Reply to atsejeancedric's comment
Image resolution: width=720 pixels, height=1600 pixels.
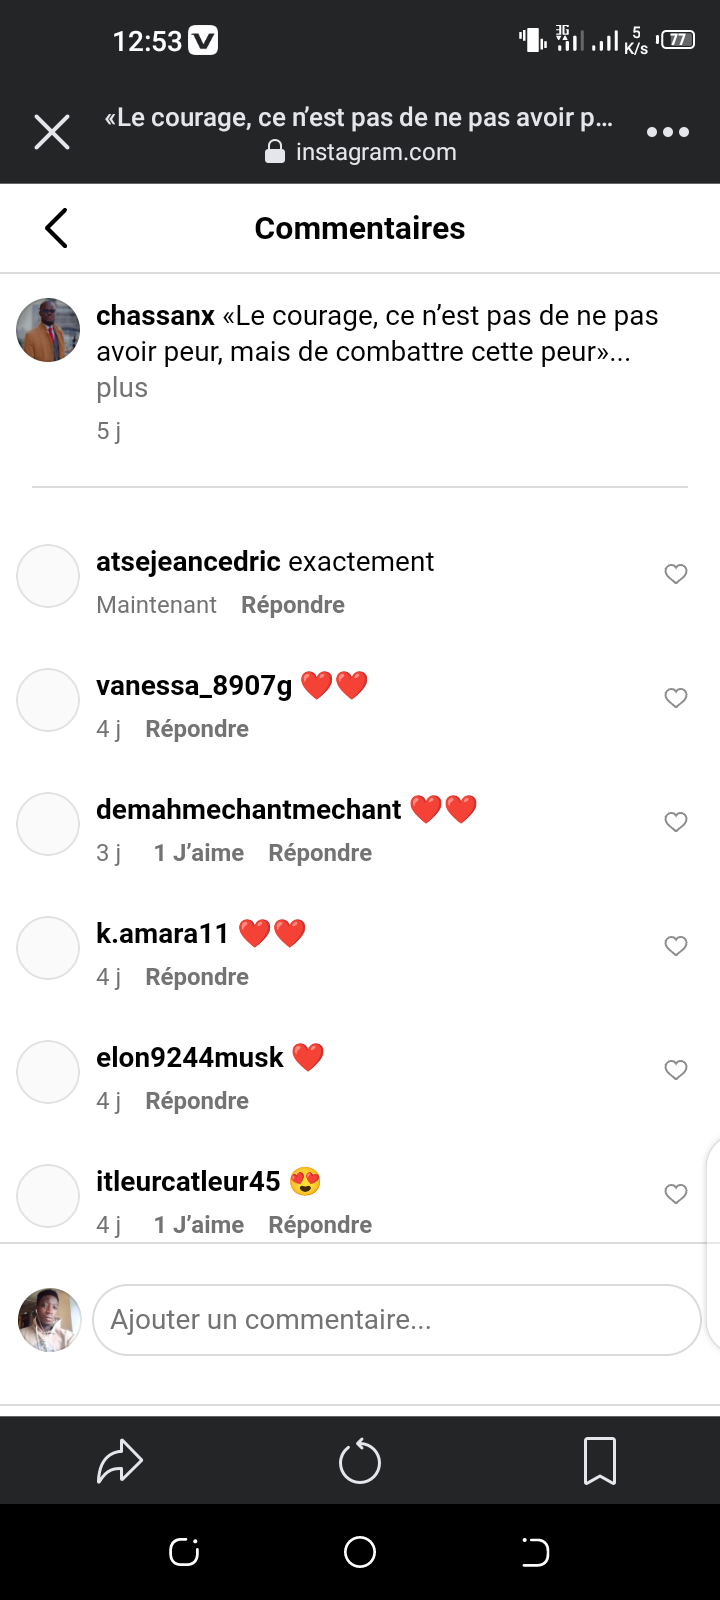293,605
